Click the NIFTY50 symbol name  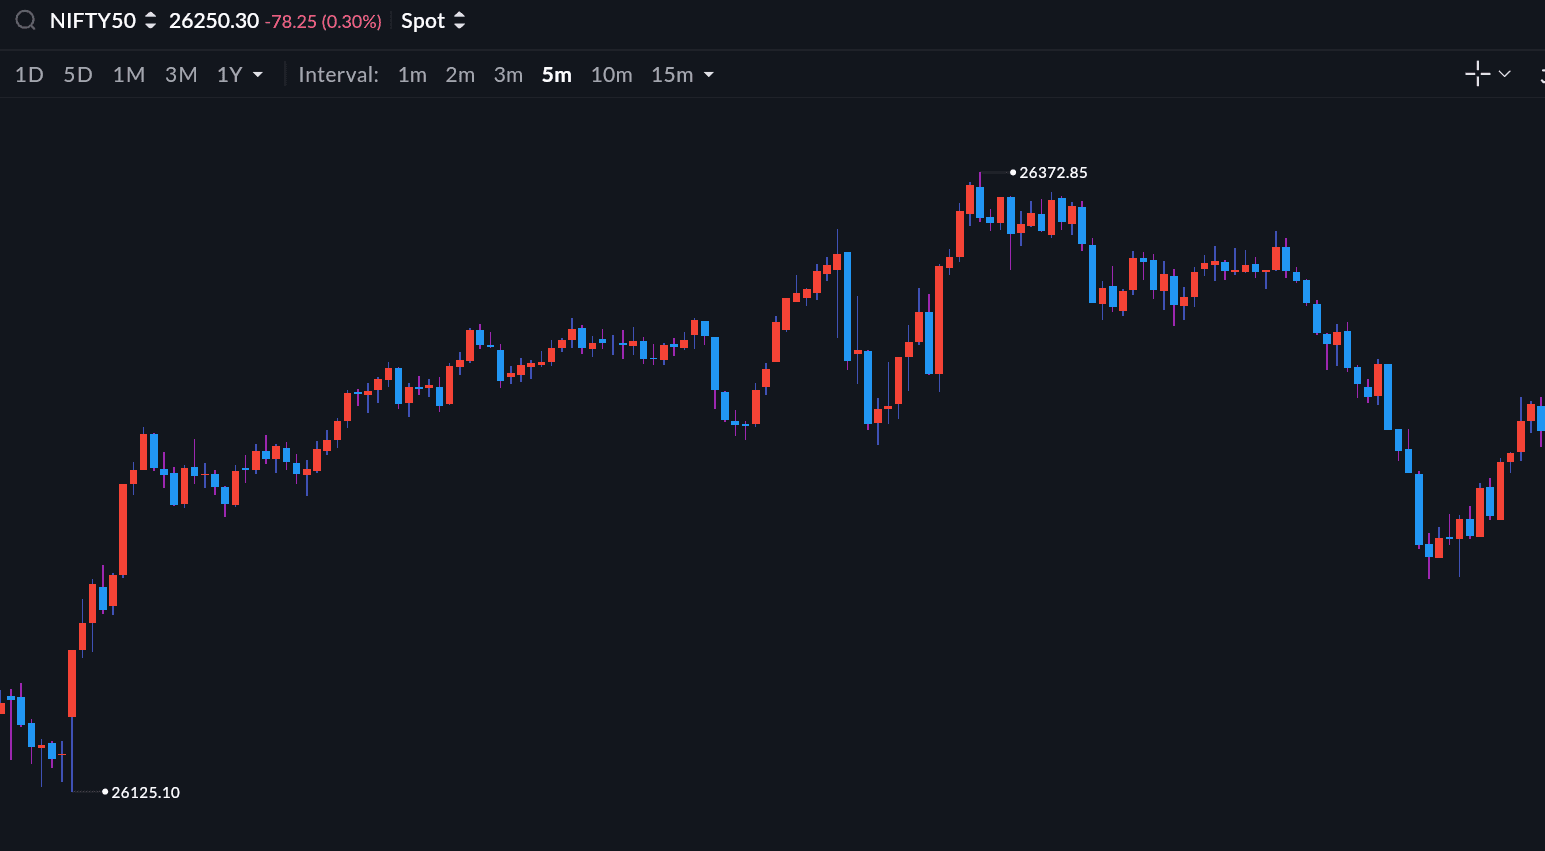point(92,21)
